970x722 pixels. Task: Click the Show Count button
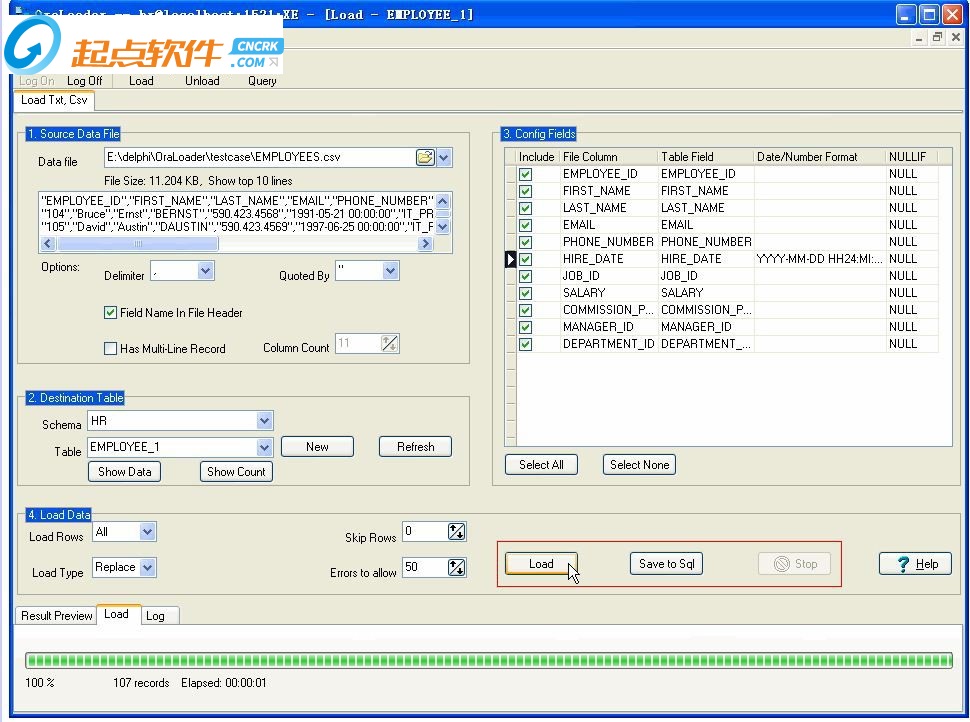tap(236, 472)
